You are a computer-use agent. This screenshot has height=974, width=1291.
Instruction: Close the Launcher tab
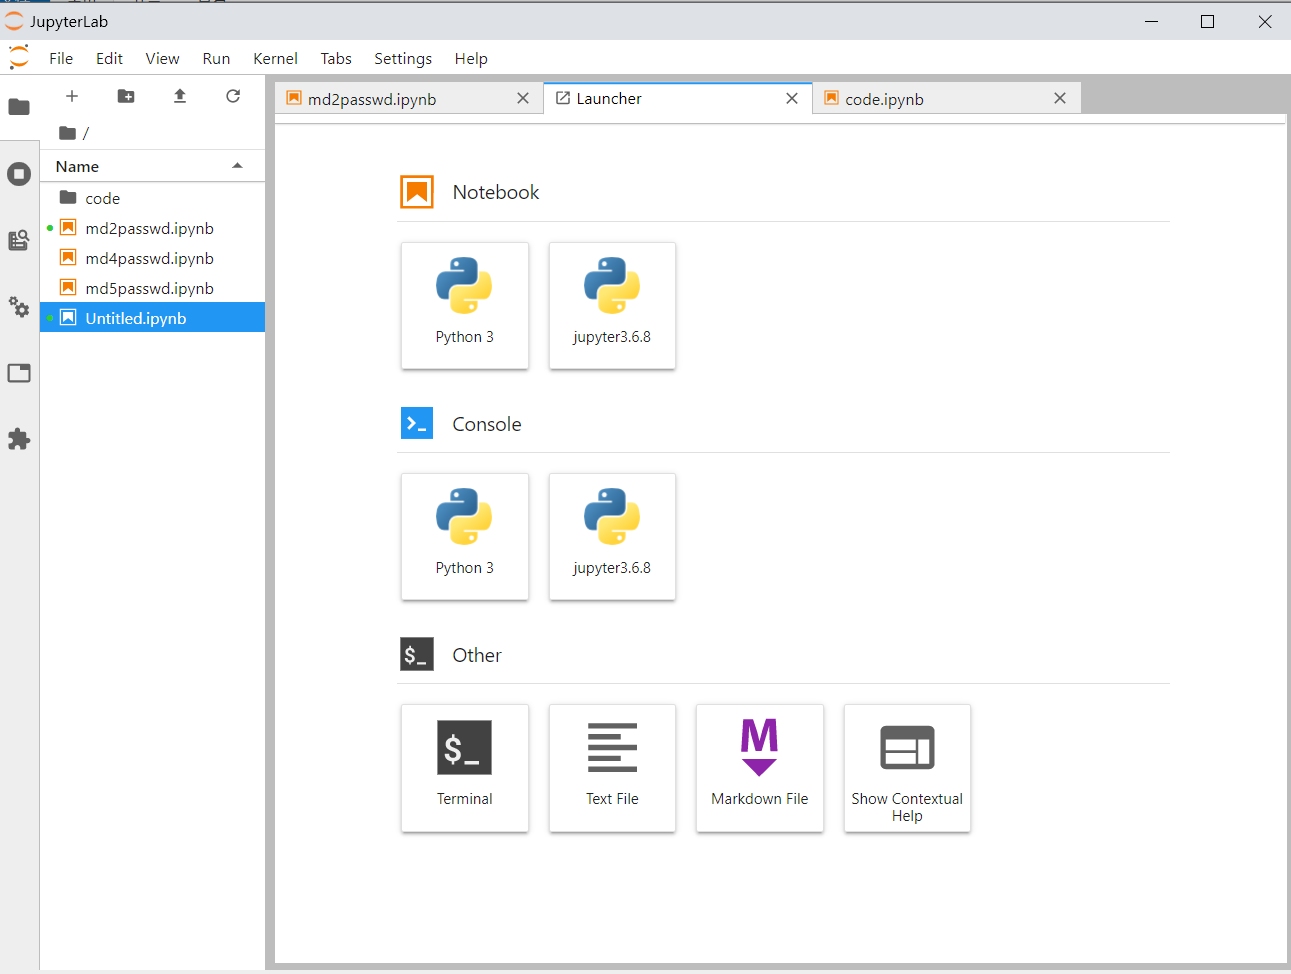[x=792, y=98]
